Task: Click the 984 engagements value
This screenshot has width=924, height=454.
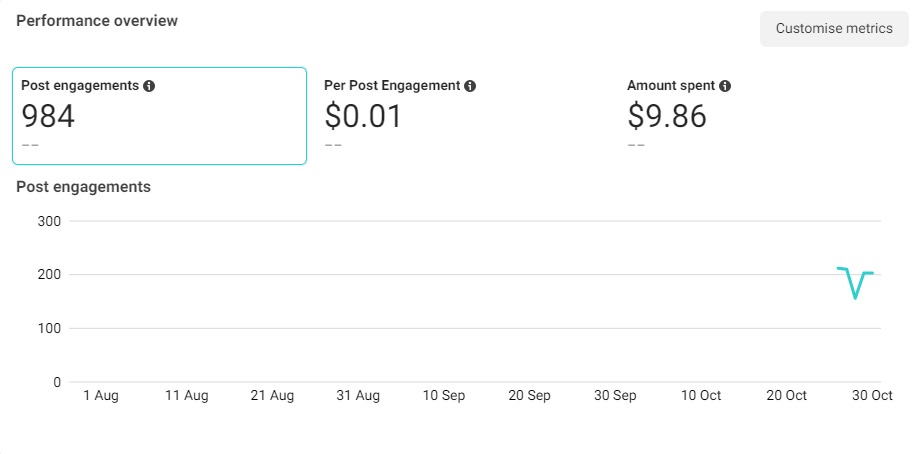Action: [x=48, y=116]
